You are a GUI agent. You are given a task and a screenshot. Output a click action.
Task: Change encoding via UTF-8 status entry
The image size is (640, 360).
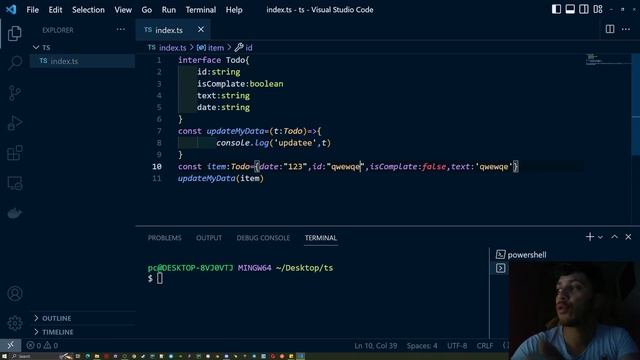457,345
